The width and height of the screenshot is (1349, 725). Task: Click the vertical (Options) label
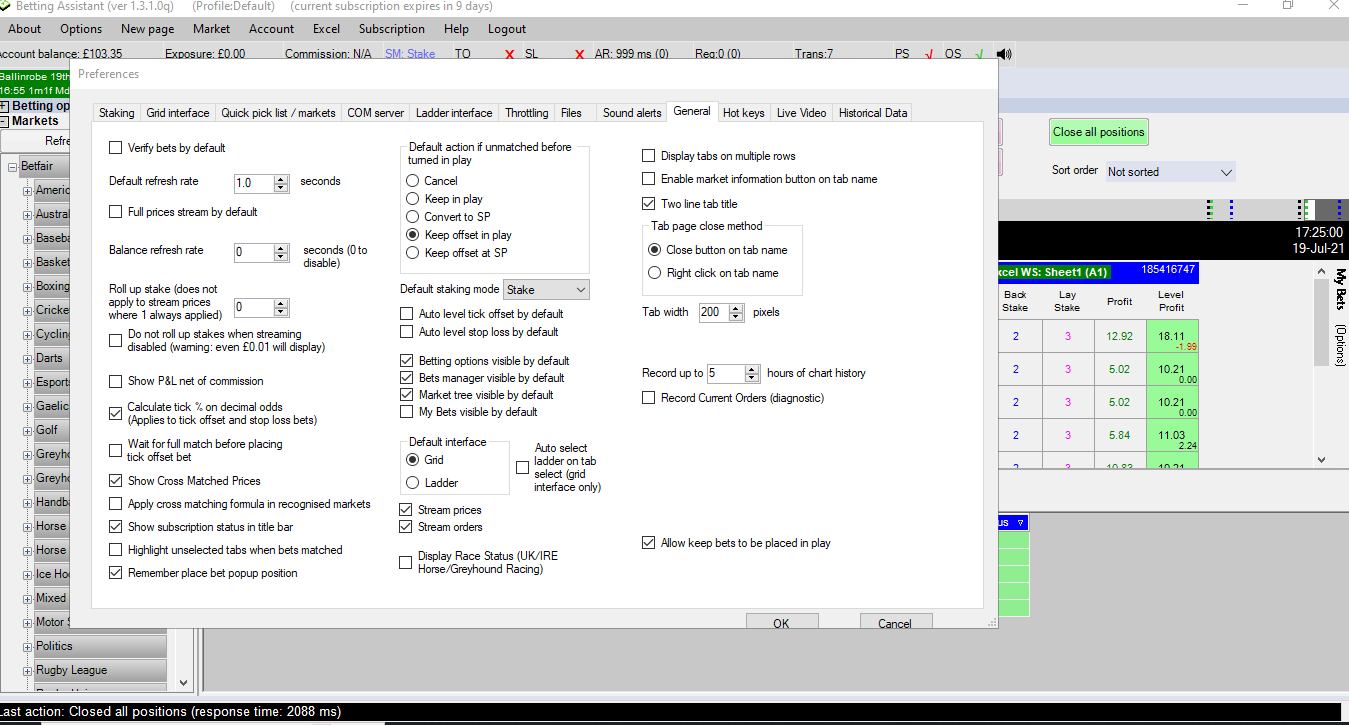pyautogui.click(x=1340, y=347)
